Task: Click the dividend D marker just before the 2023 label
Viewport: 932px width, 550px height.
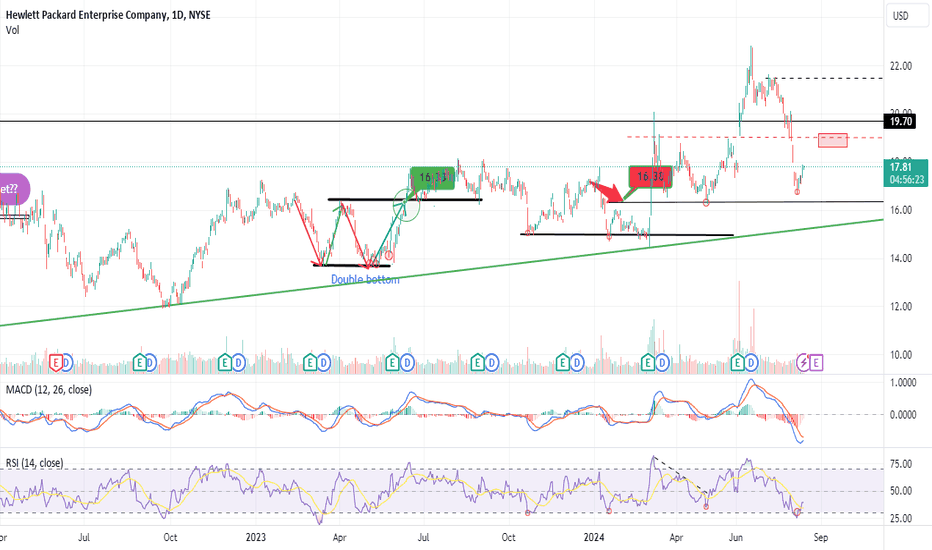Action: click(x=238, y=362)
